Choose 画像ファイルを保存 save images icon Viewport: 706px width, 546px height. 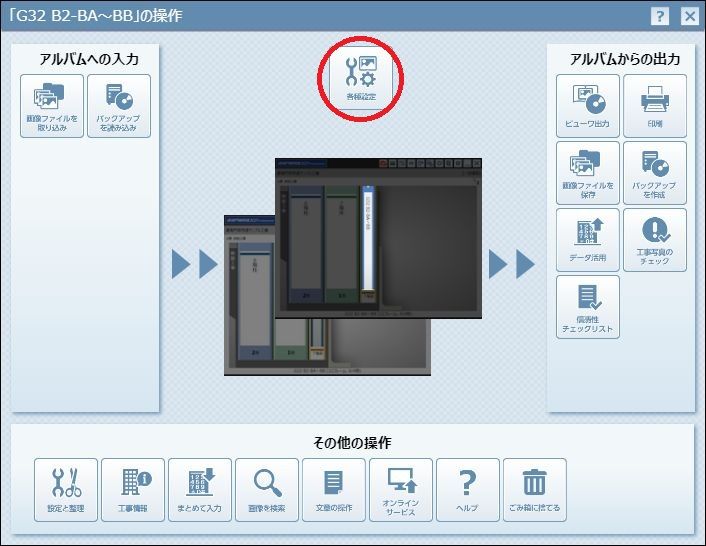587,173
